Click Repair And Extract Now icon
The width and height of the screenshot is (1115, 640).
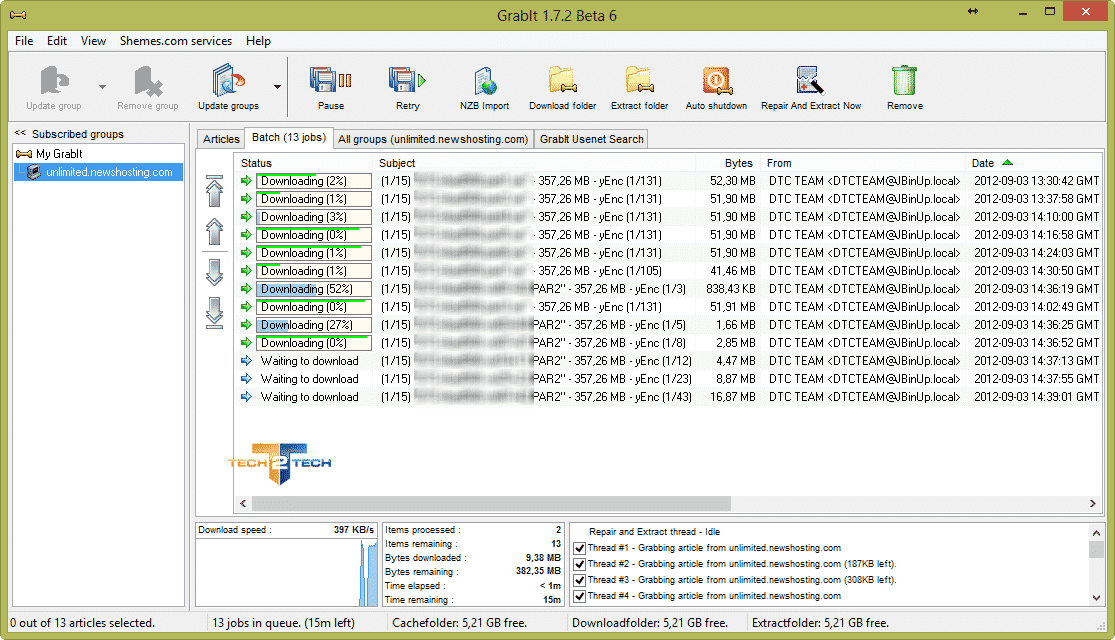(810, 84)
